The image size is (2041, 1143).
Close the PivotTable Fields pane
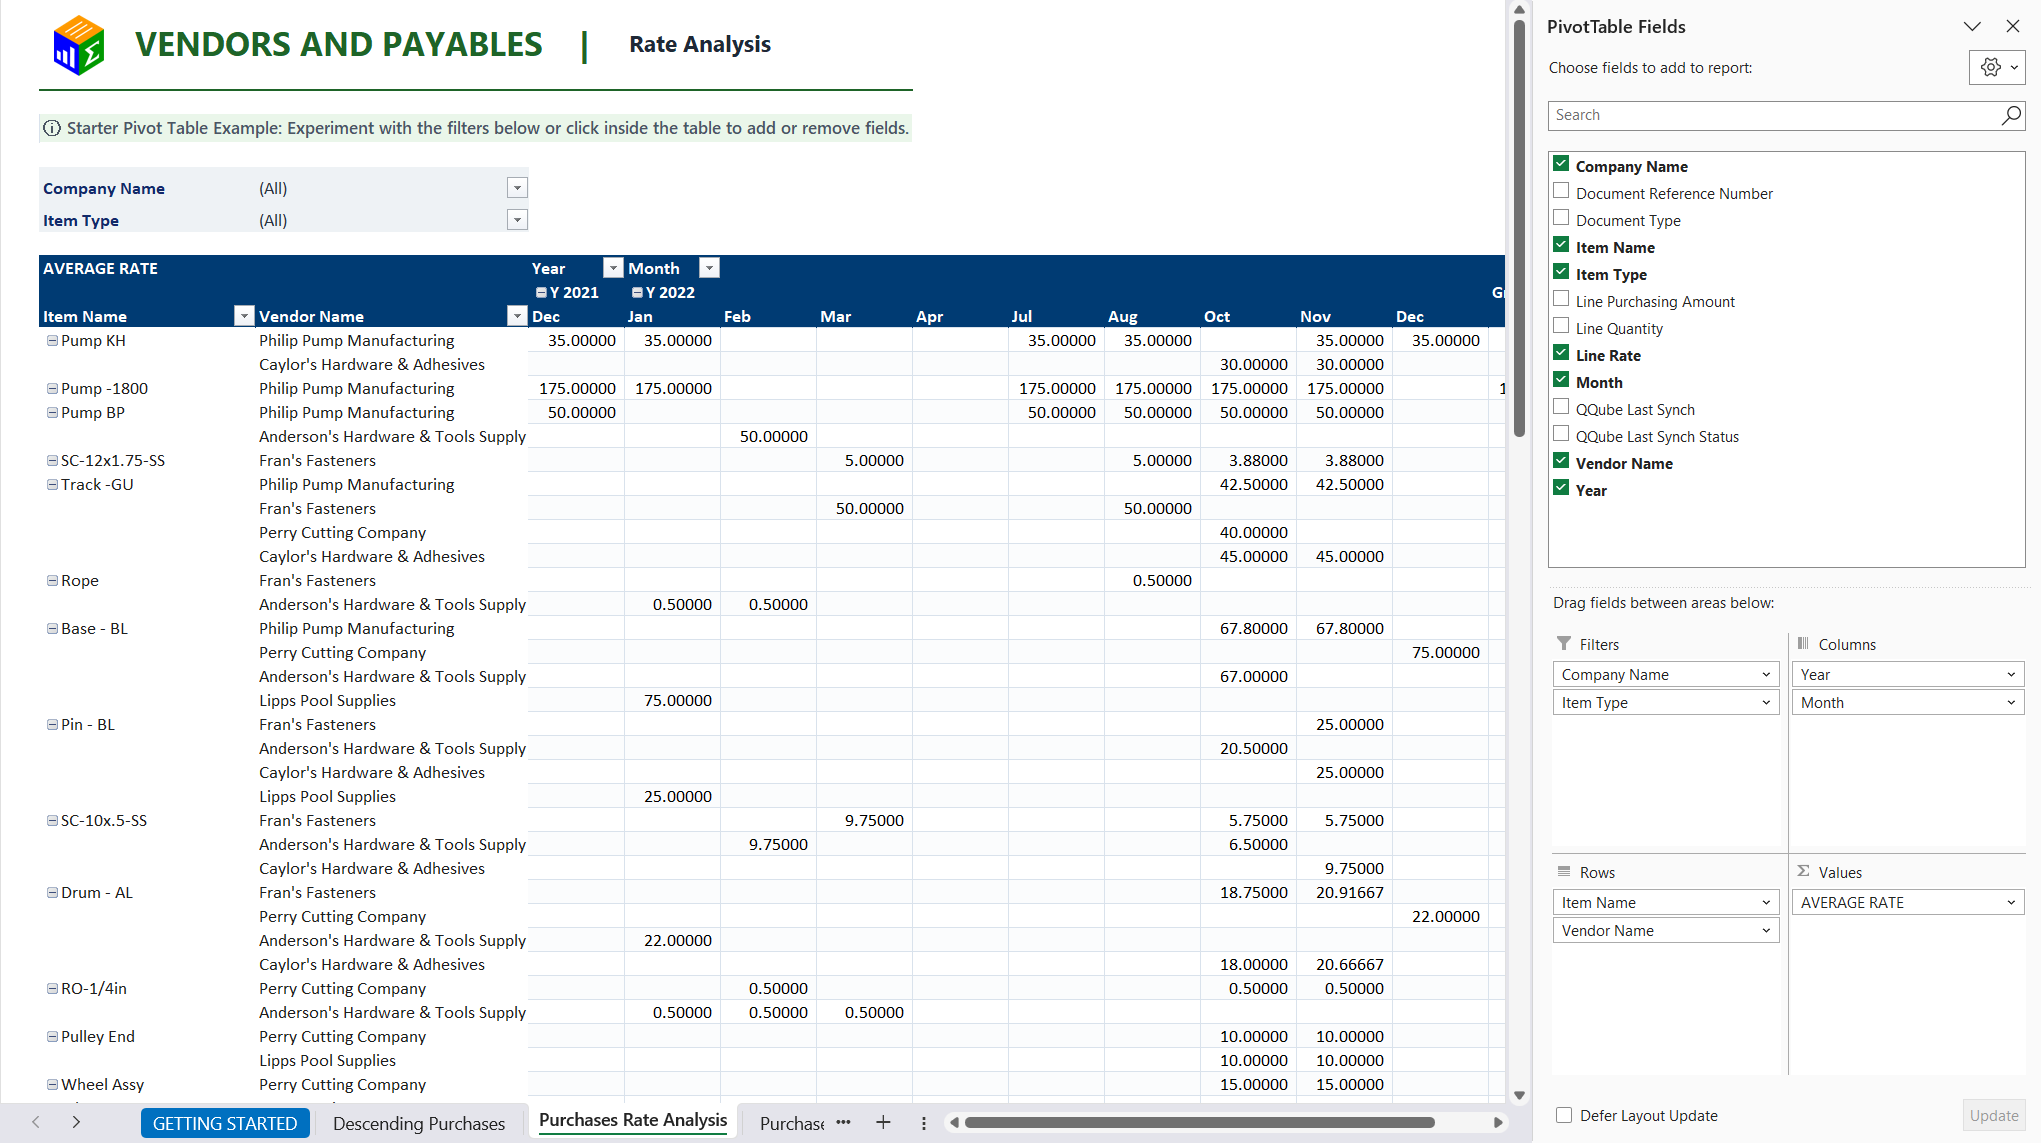[2013, 26]
